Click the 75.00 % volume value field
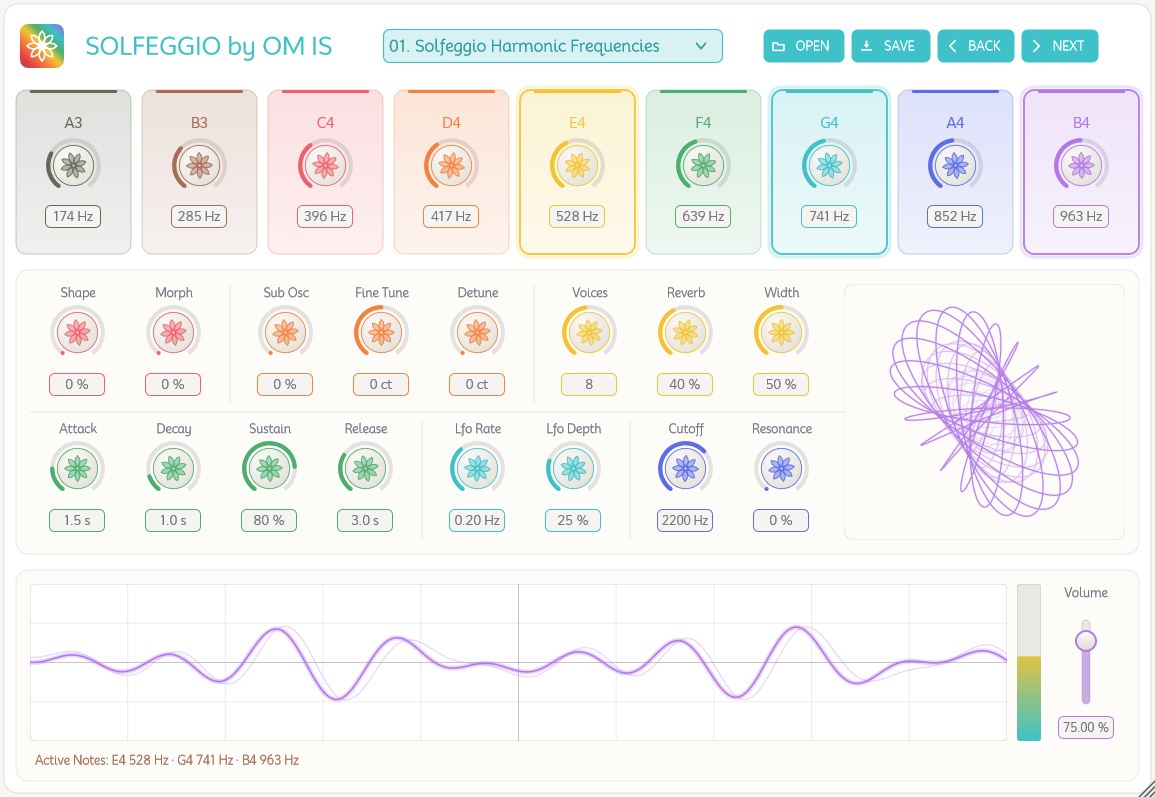Viewport: 1155px width, 797px height. [x=1086, y=727]
